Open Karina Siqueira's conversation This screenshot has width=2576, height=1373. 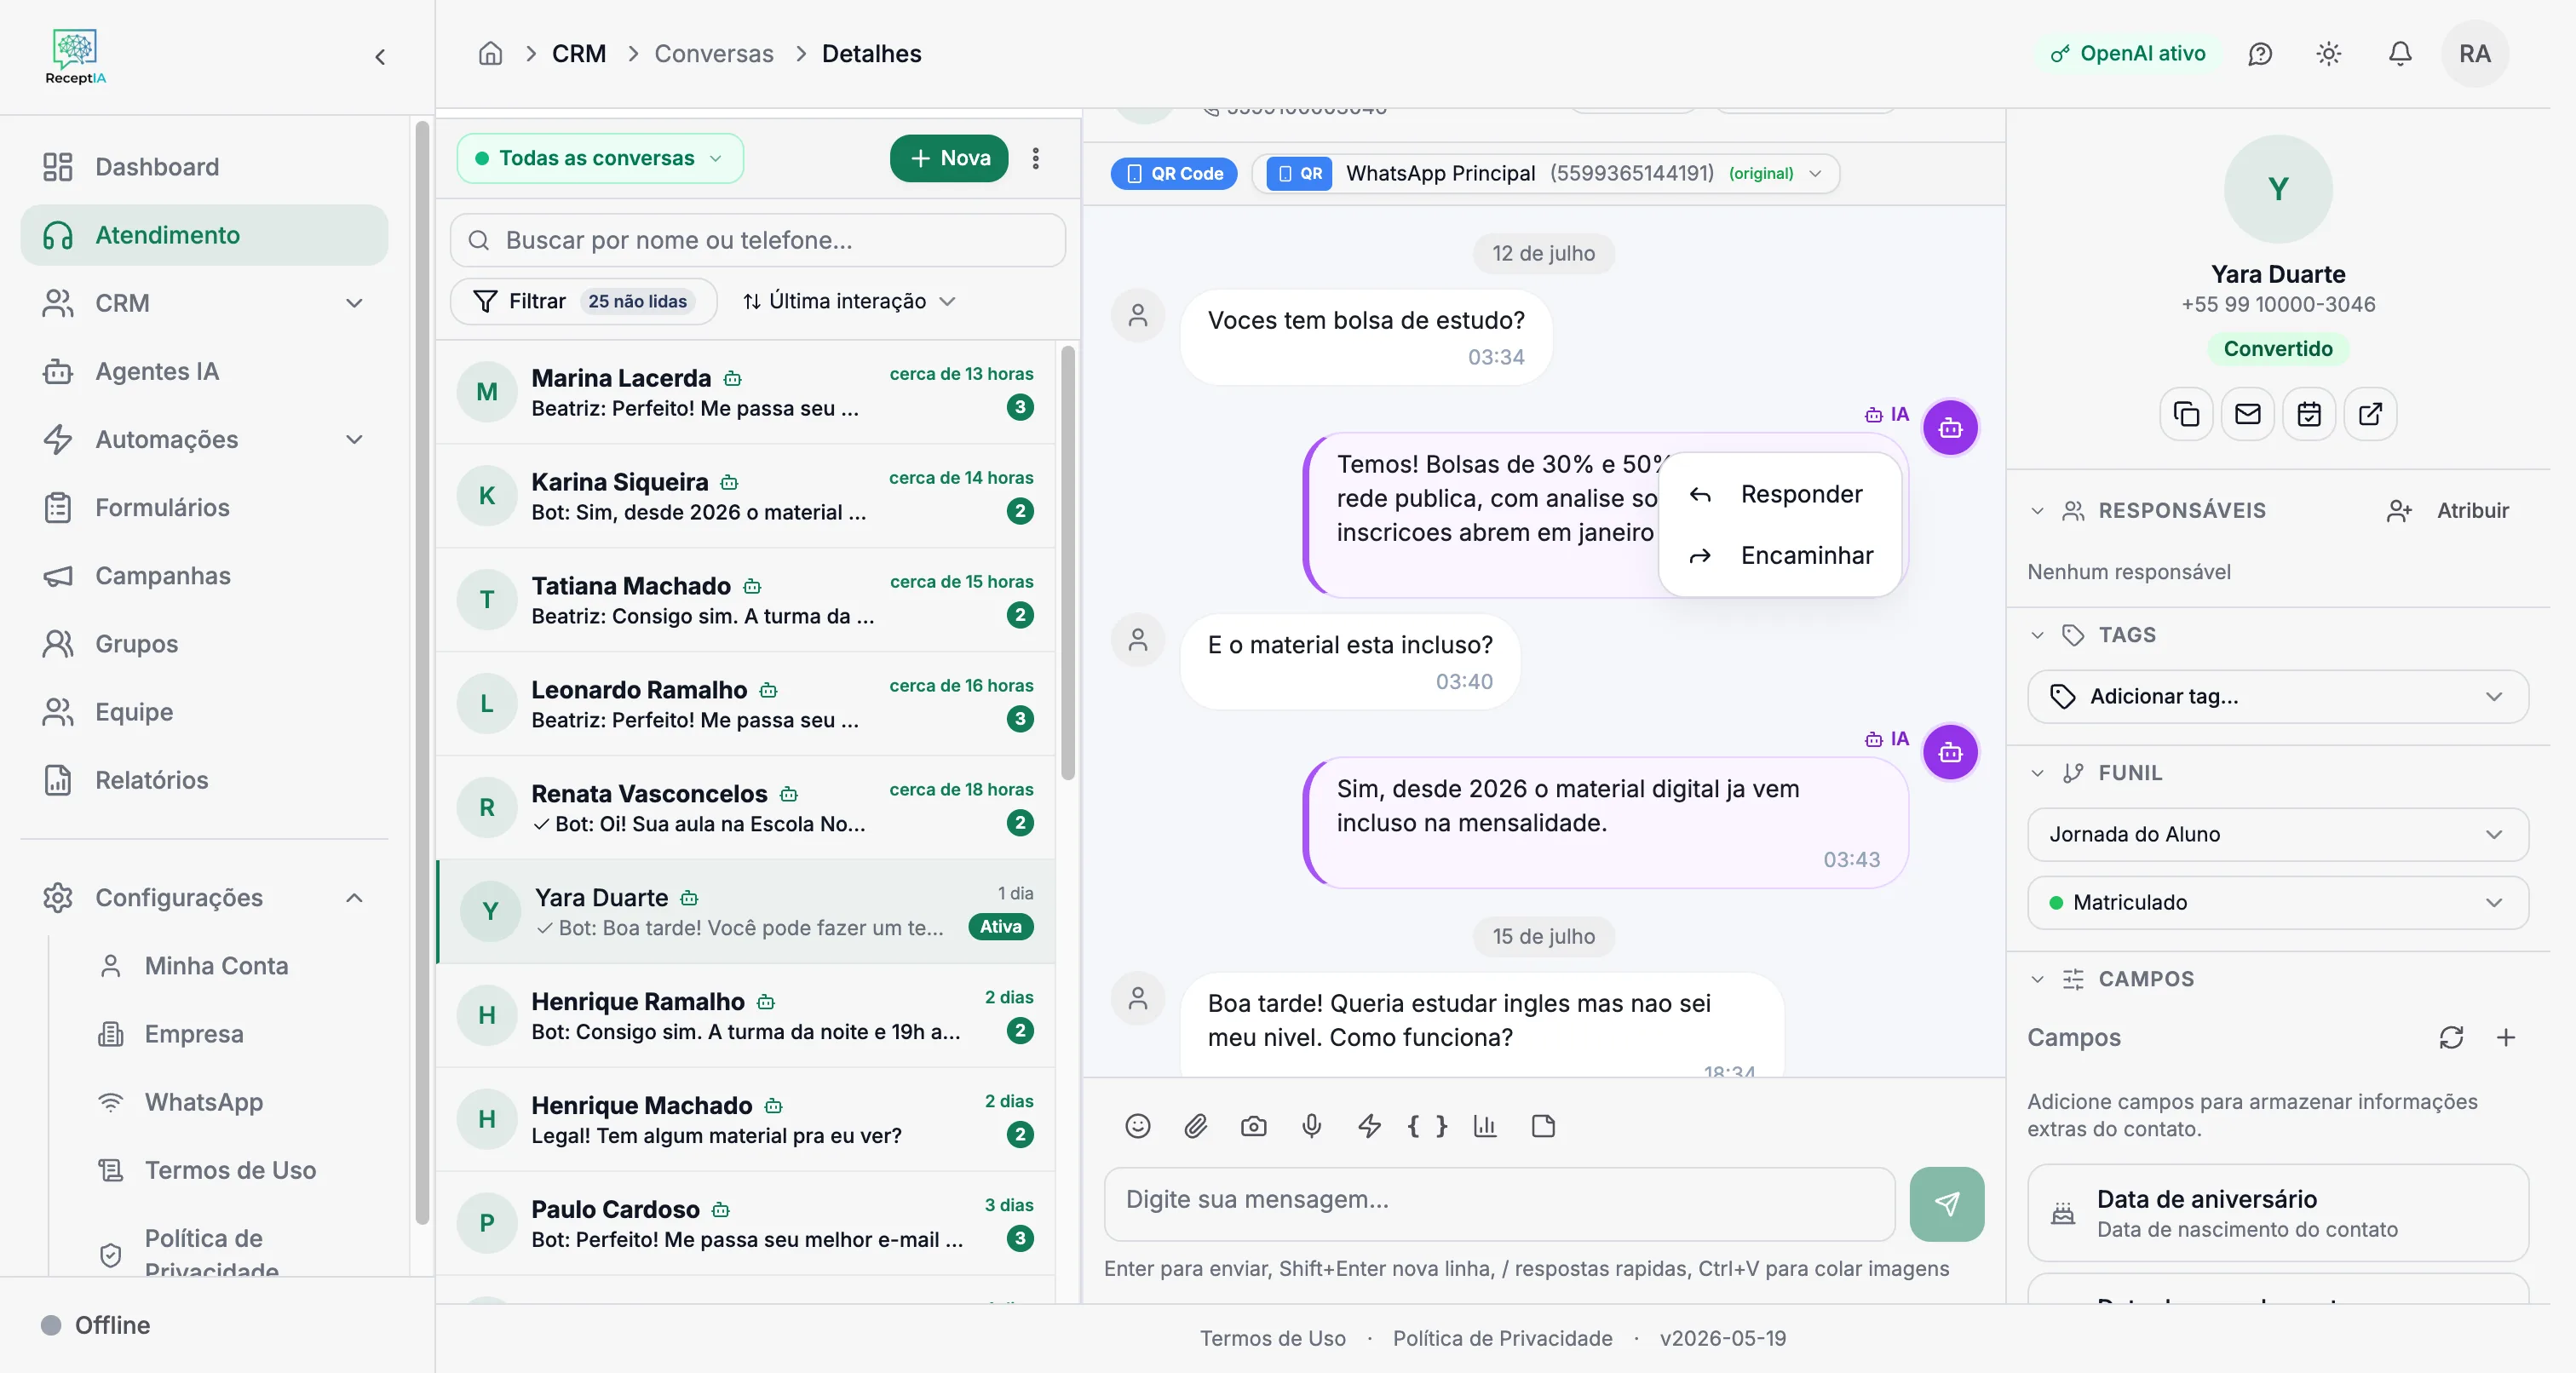746,496
